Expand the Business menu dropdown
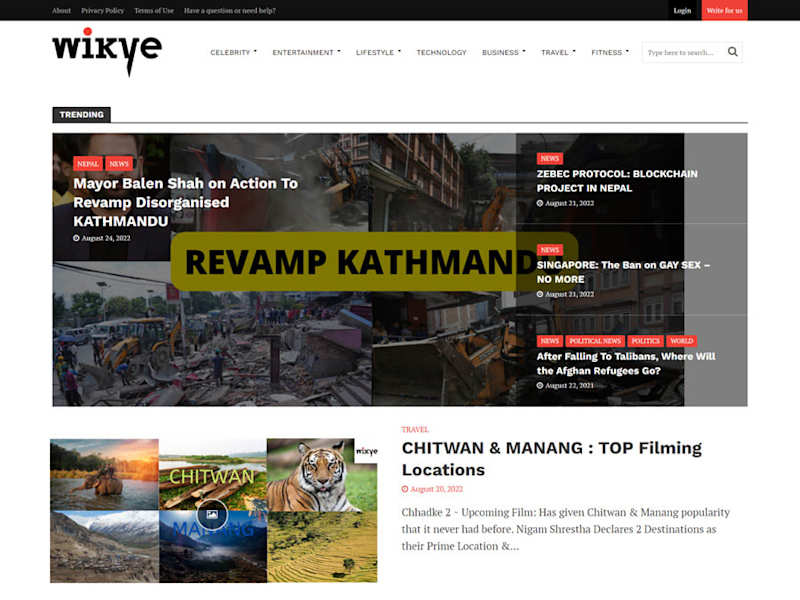The width and height of the screenshot is (800, 600). 504,52
